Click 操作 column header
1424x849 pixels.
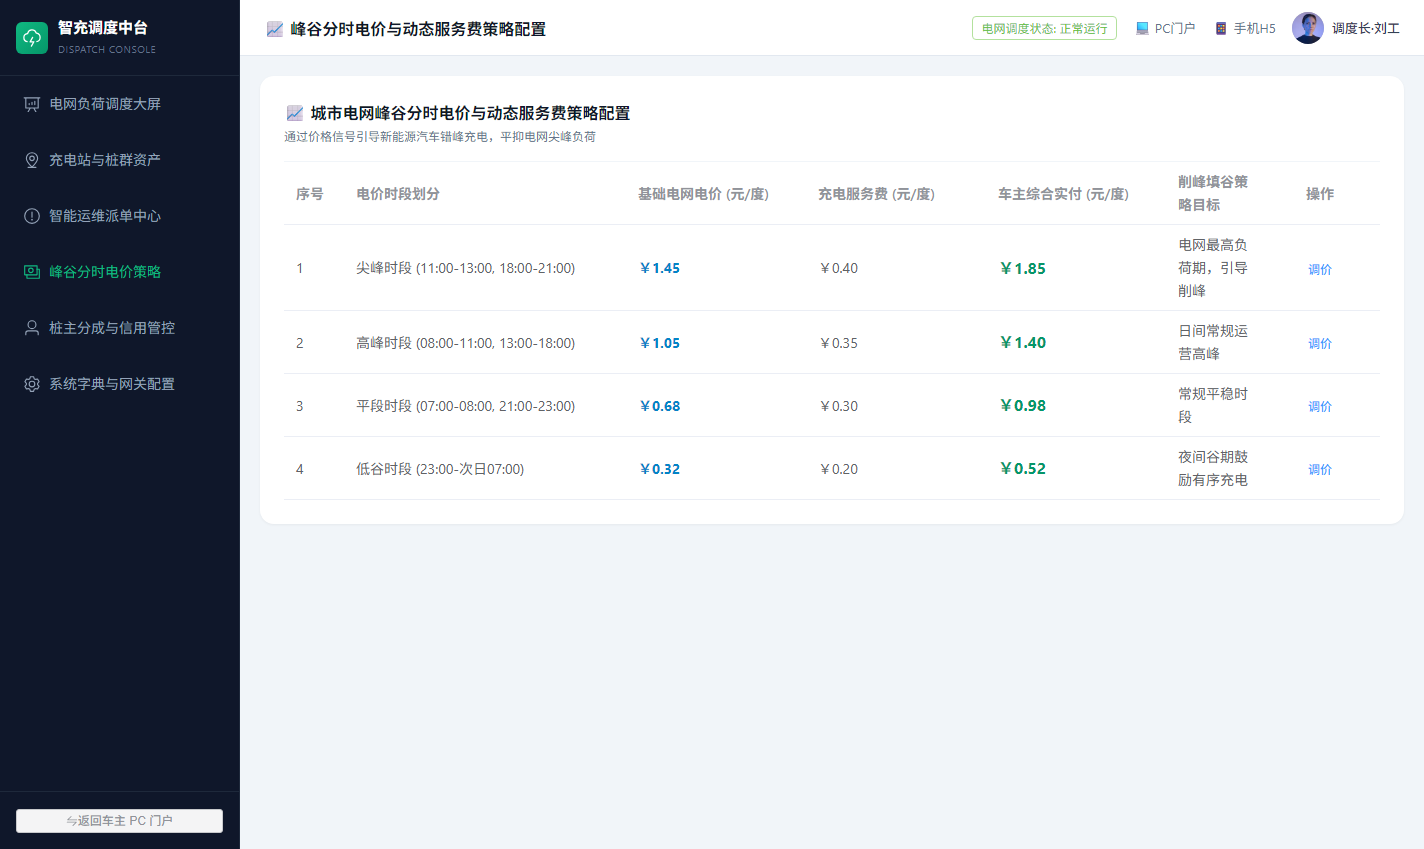click(x=1320, y=194)
